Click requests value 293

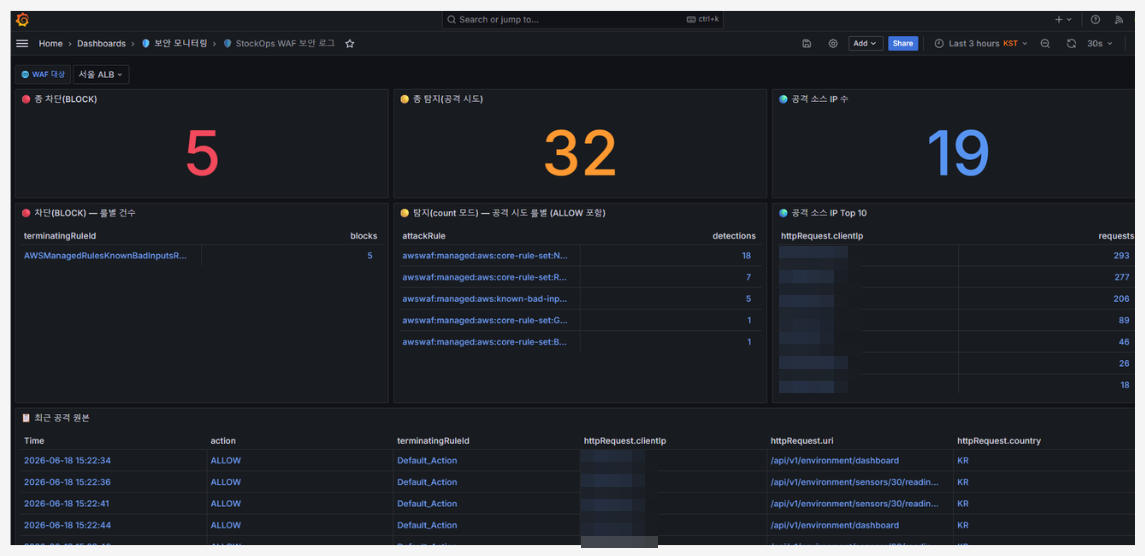[x=1122, y=256]
